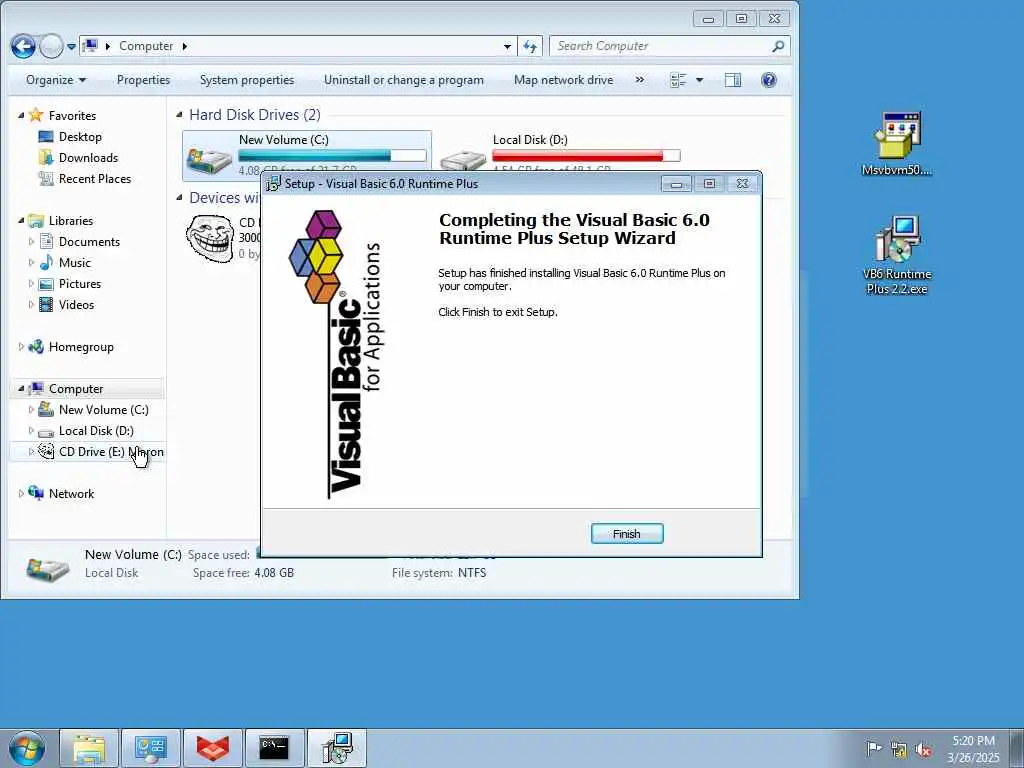1024x768 pixels.
Task: Click the Forward arrow in Explorer
Action: pyautogui.click(x=51, y=46)
